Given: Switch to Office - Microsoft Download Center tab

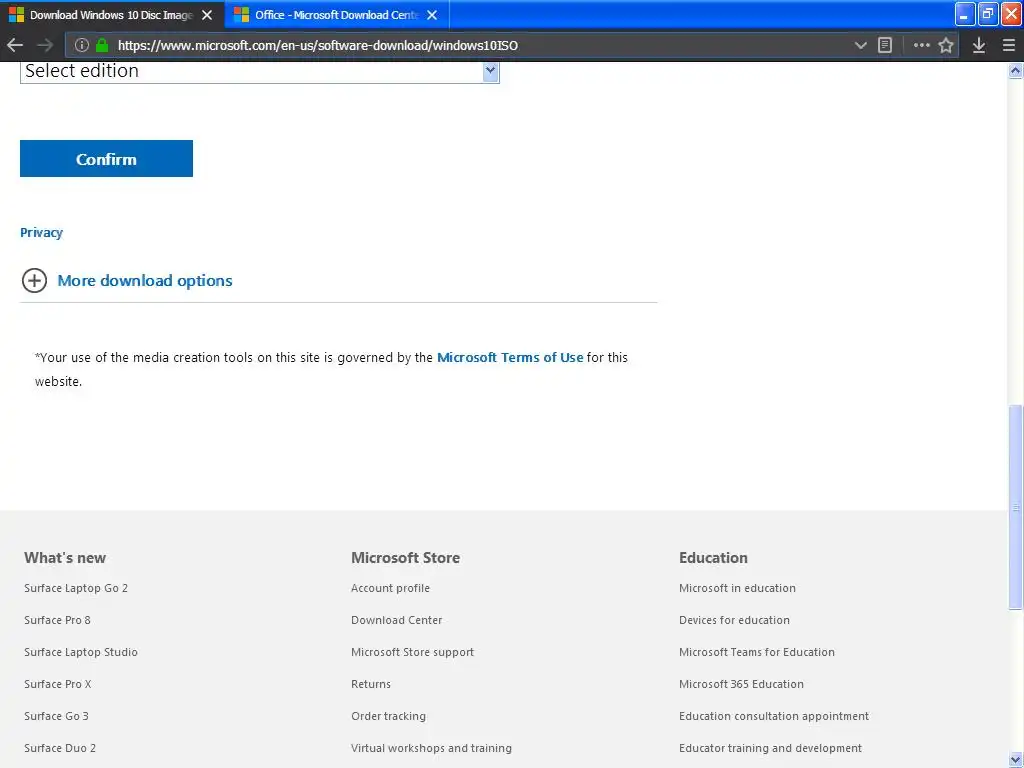Looking at the screenshot, I should 336,15.
